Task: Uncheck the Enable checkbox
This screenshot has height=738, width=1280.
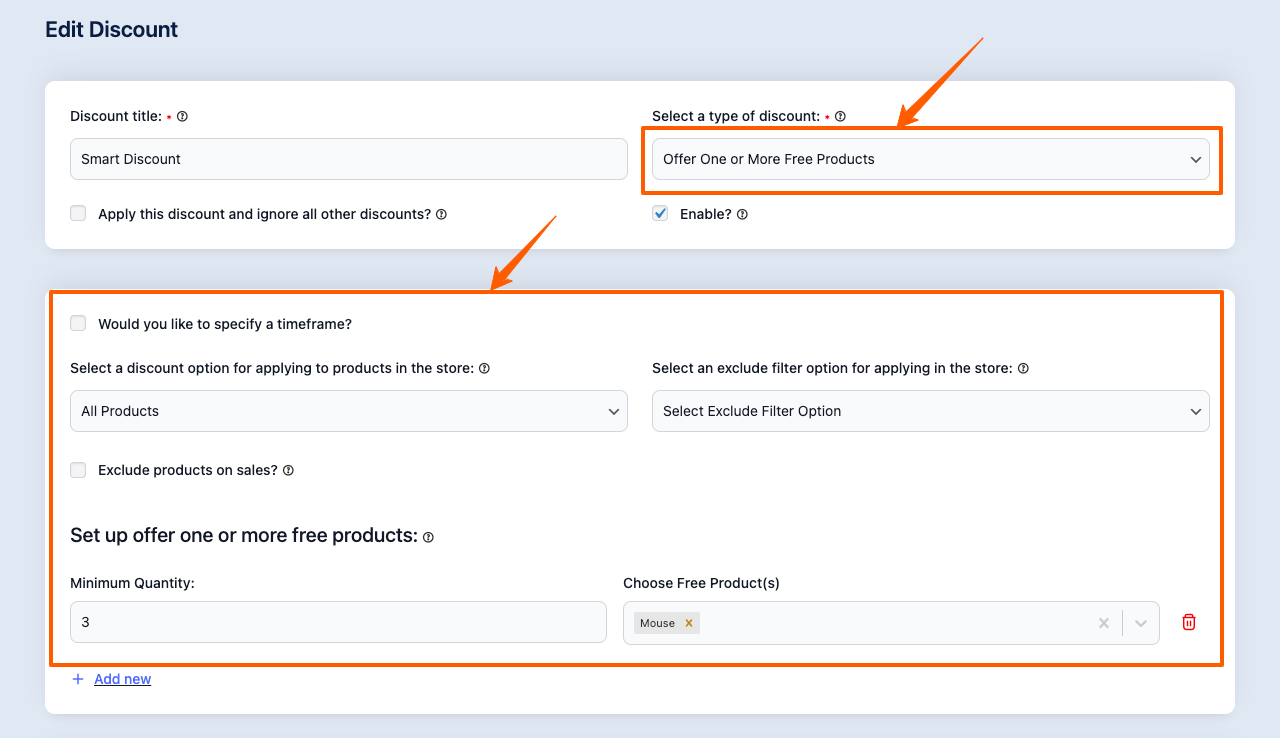Action: coord(660,213)
